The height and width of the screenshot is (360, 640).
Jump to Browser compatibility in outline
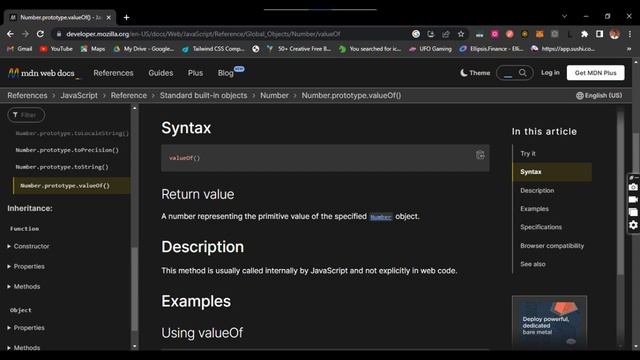tap(552, 246)
